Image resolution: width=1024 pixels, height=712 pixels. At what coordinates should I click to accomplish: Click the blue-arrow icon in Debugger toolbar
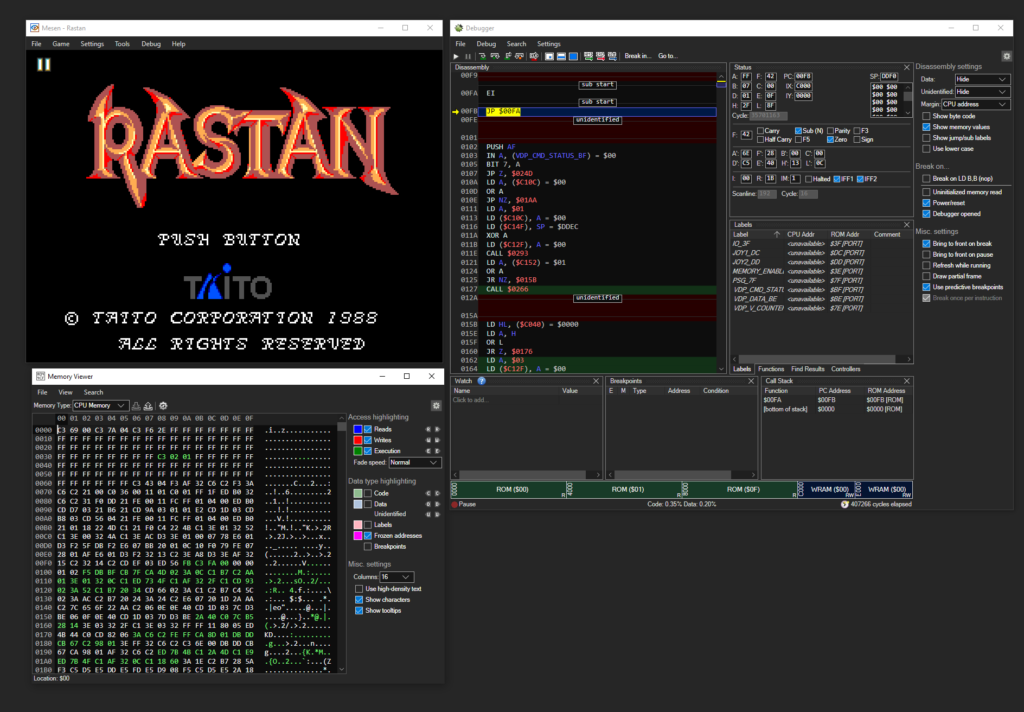pos(612,56)
